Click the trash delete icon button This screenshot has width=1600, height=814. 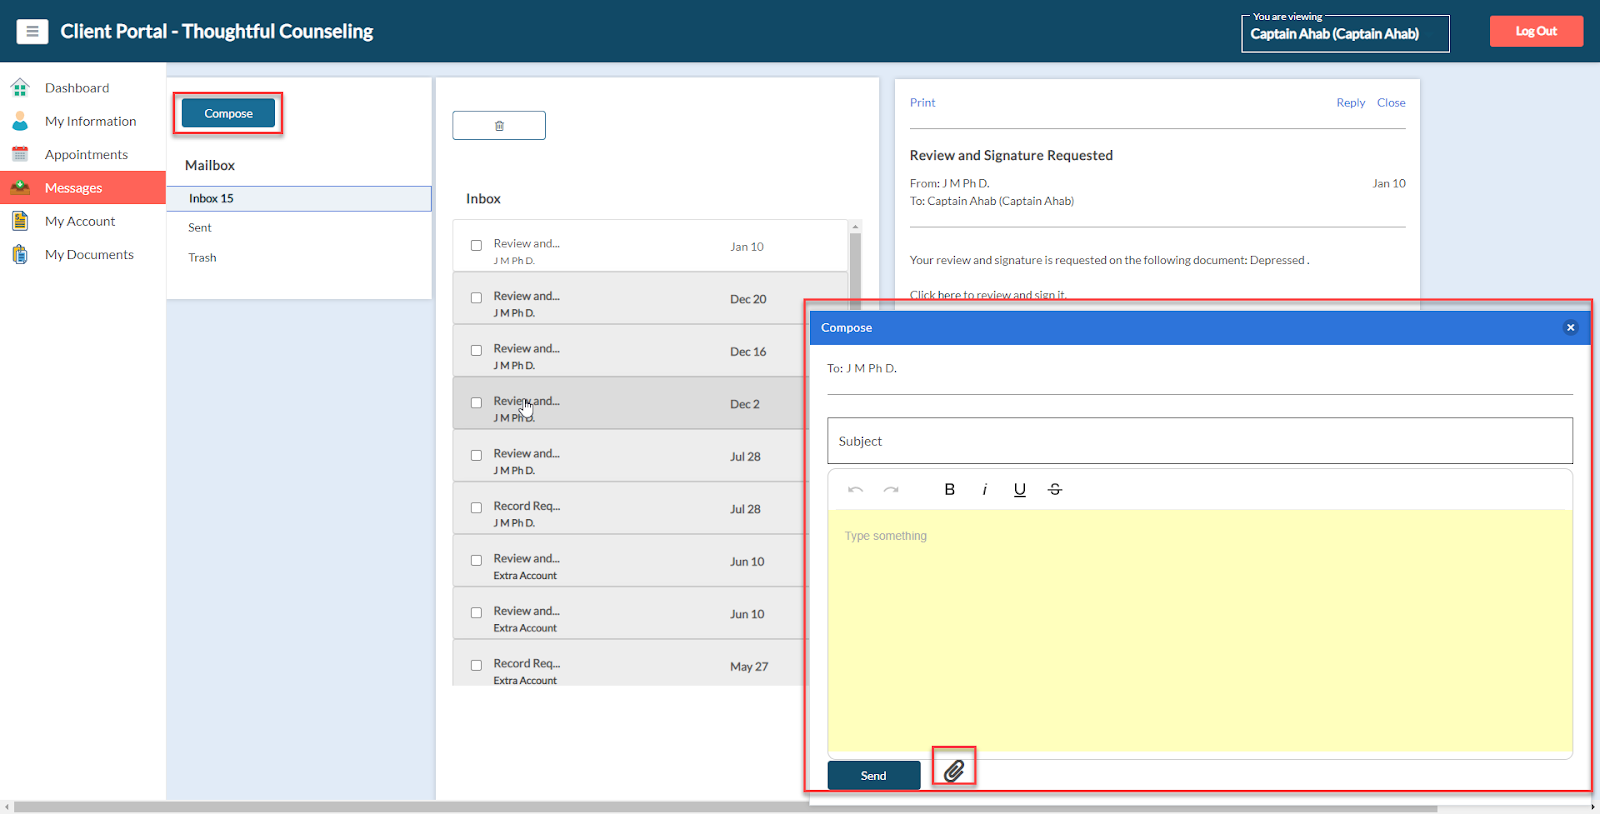coord(499,126)
